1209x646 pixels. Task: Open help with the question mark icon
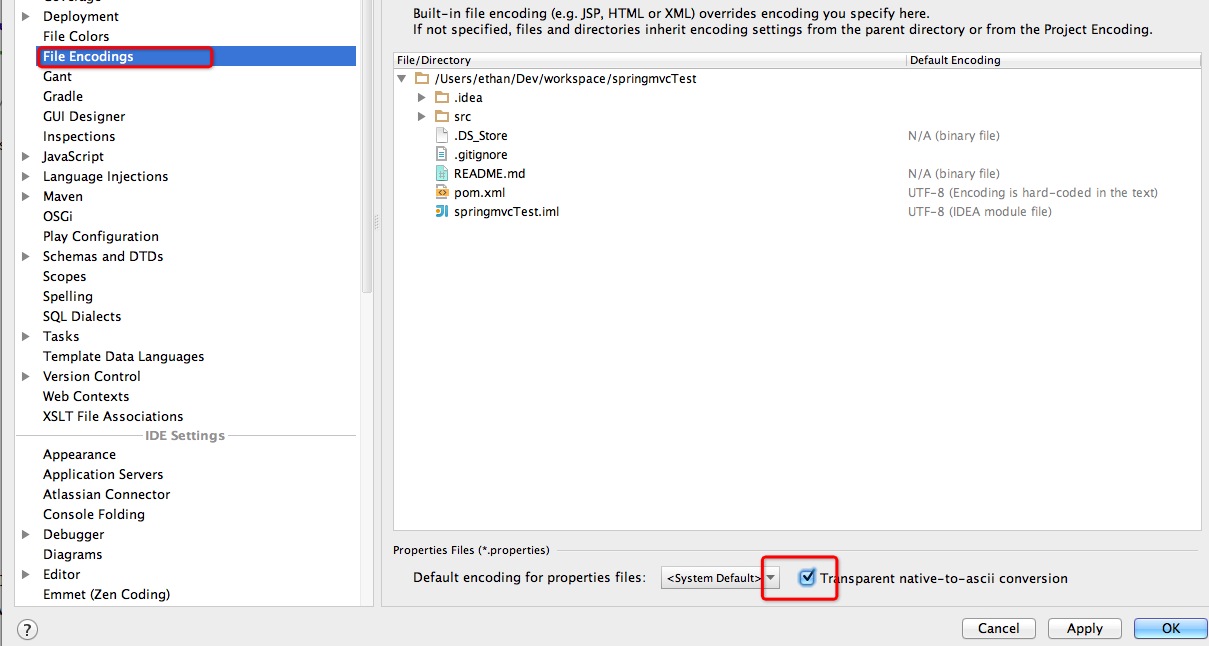[27, 629]
